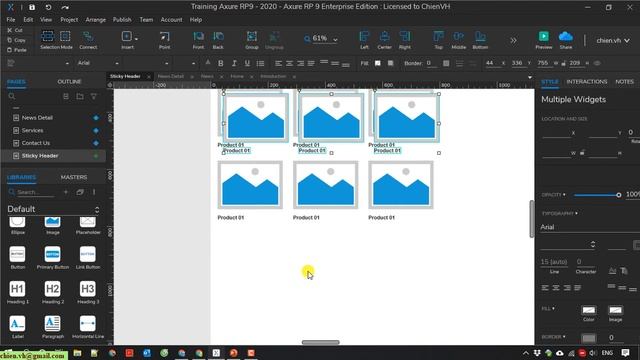Switch to the Interactions tab
This screenshot has height=360, width=640.
[x=587, y=82]
